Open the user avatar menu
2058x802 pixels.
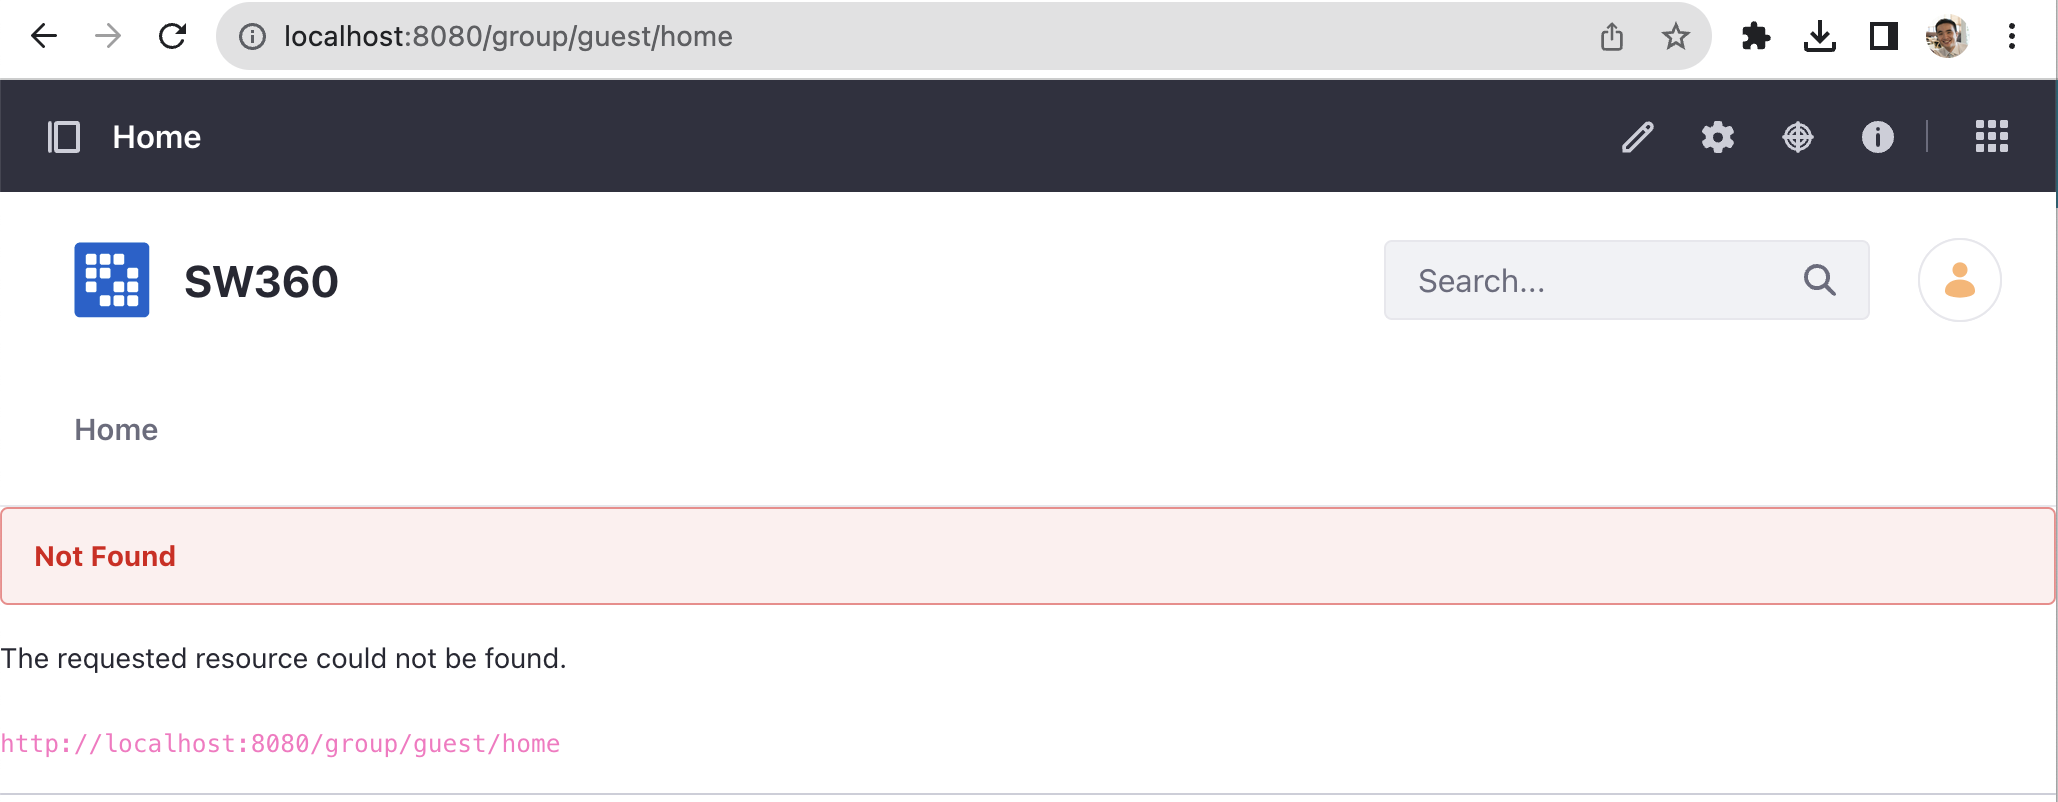pos(1959,281)
